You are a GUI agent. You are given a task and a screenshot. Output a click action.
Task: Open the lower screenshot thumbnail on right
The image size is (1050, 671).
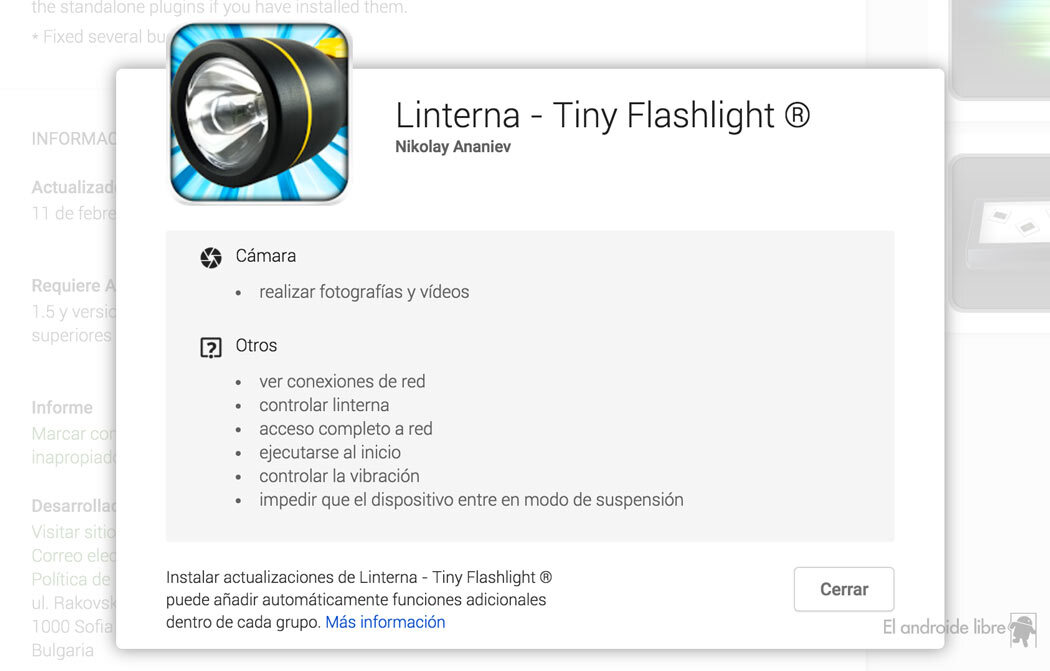point(998,232)
